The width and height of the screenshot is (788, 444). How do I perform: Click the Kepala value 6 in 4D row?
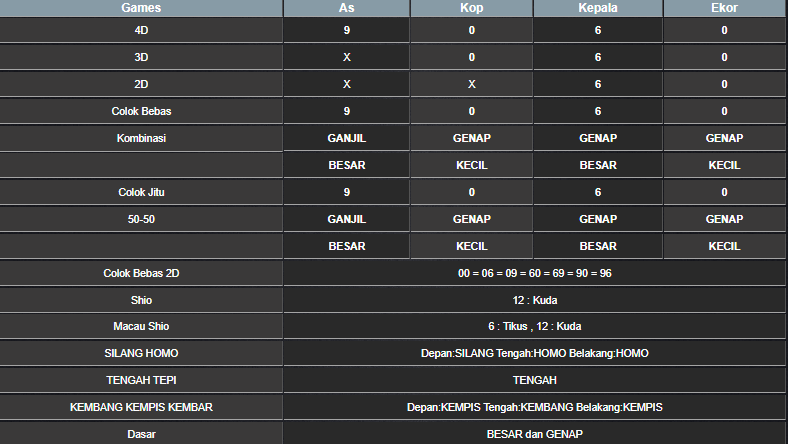click(598, 30)
